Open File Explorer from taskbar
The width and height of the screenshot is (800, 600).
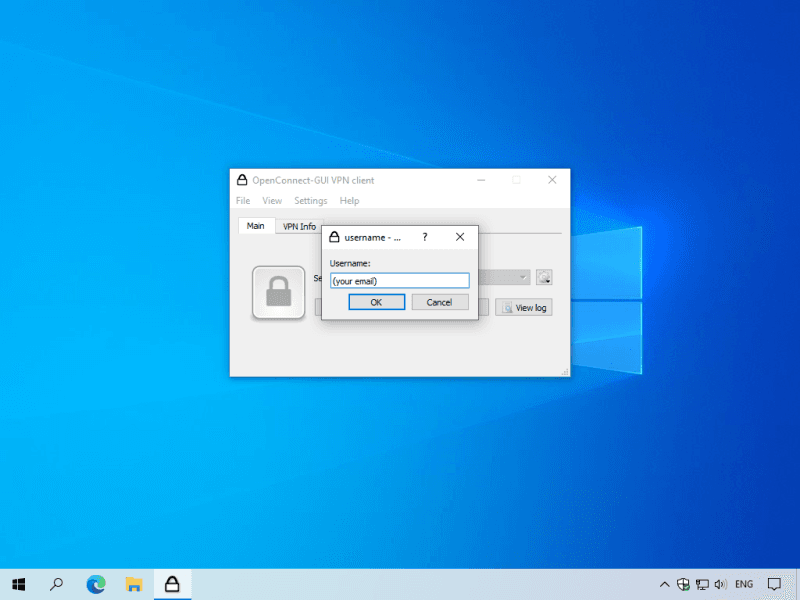pyautogui.click(x=134, y=584)
